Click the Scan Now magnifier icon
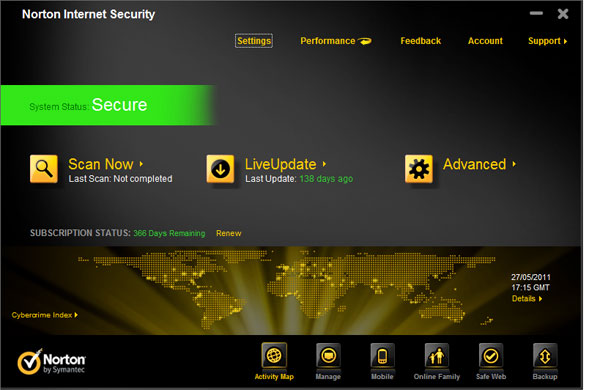 (44, 169)
